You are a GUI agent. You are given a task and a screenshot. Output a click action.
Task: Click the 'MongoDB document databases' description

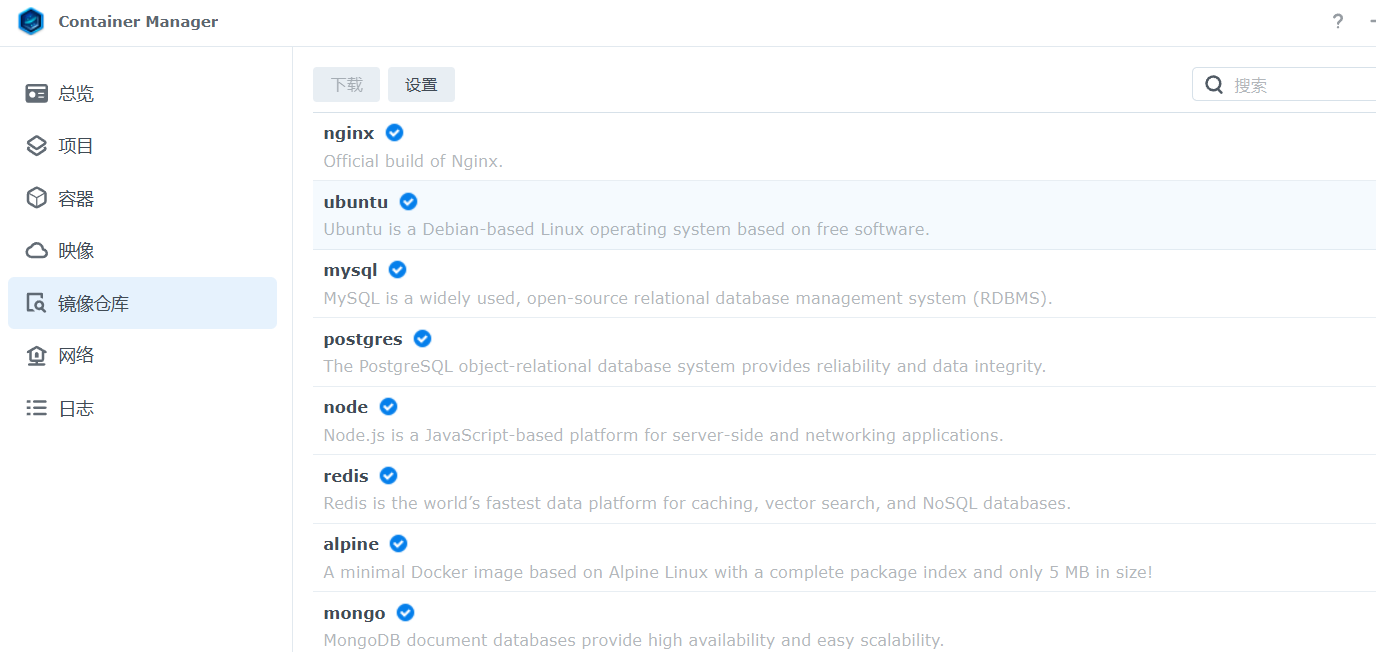click(633, 640)
